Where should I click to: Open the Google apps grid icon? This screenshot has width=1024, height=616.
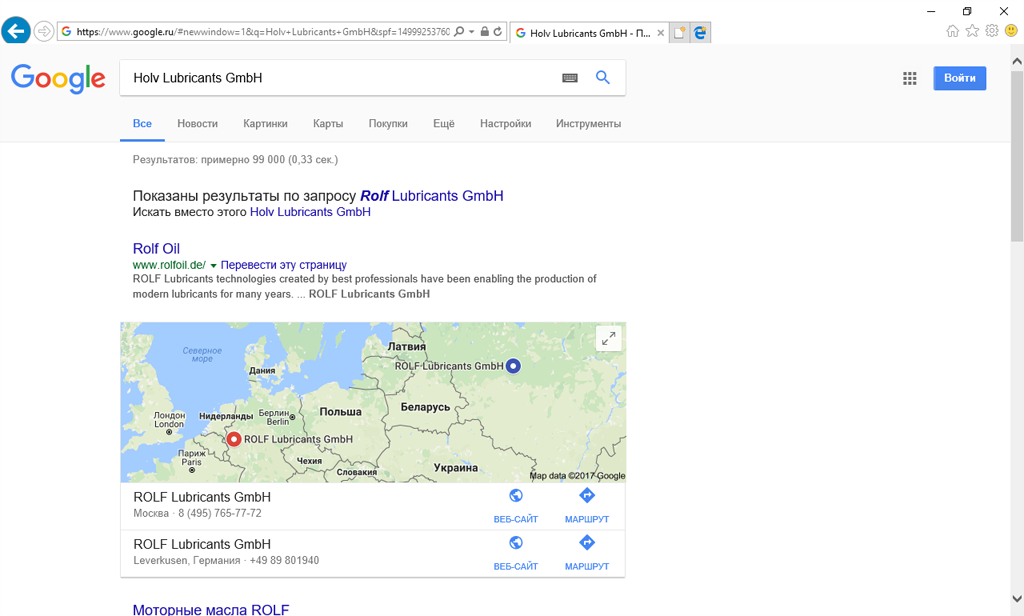[x=910, y=78]
